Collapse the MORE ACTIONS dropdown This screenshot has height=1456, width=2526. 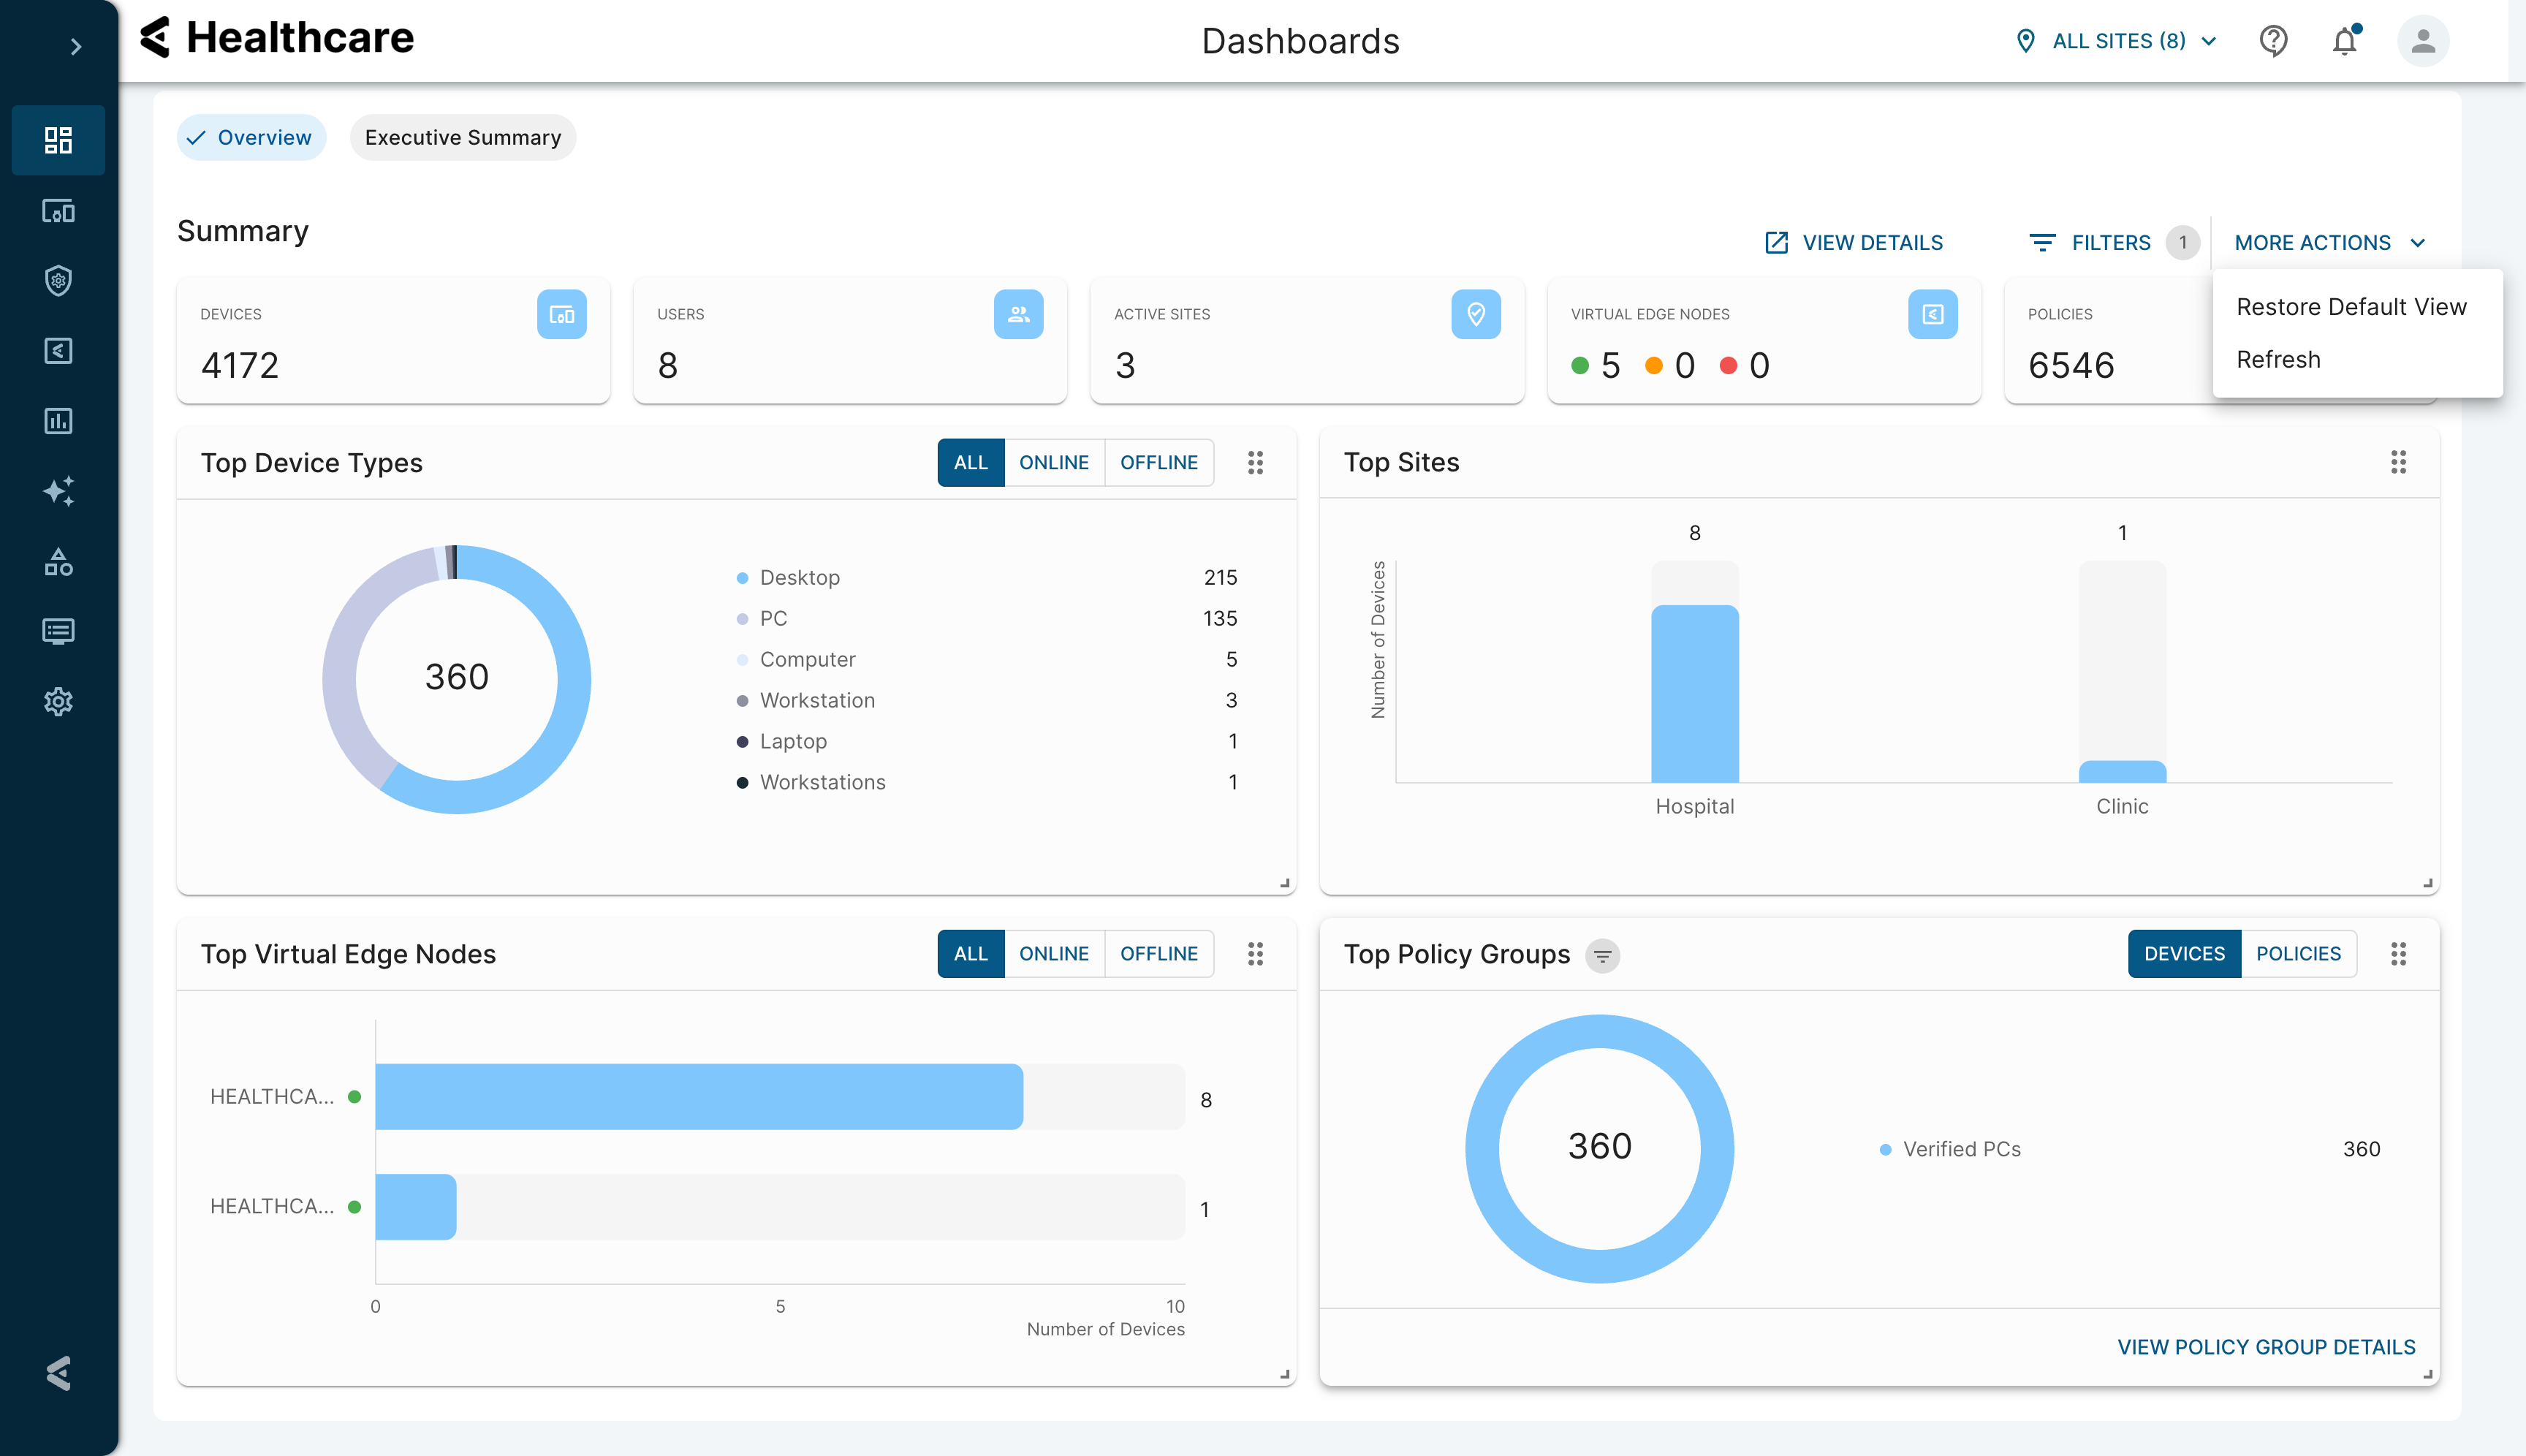pyautogui.click(x=2329, y=243)
